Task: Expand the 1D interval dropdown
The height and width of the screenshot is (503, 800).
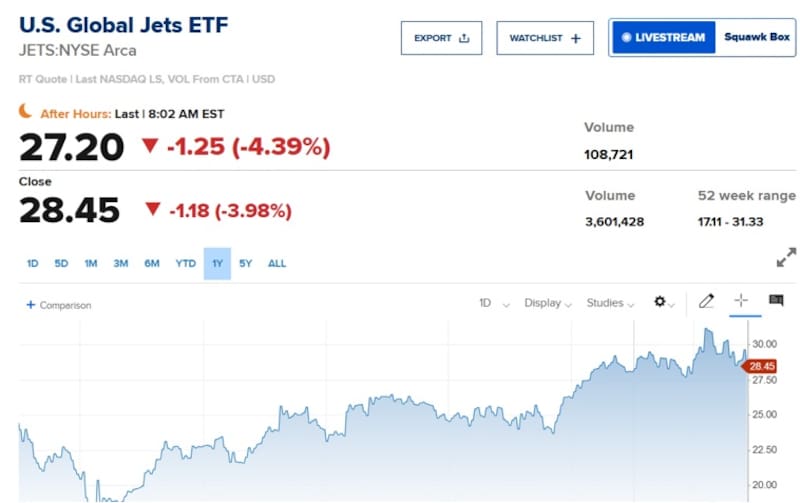Action: coord(493,303)
